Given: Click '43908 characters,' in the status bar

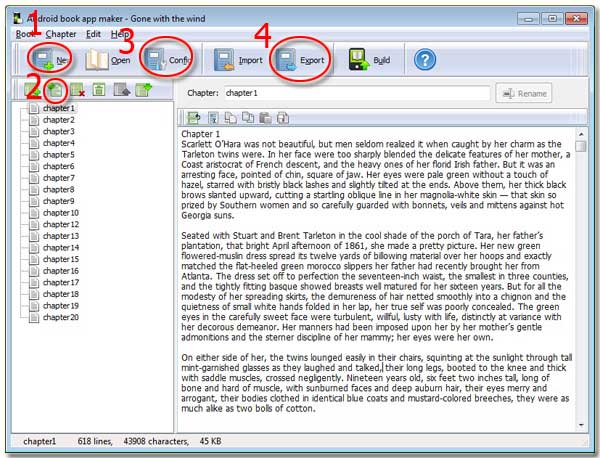Looking at the screenshot, I should 156,441.
